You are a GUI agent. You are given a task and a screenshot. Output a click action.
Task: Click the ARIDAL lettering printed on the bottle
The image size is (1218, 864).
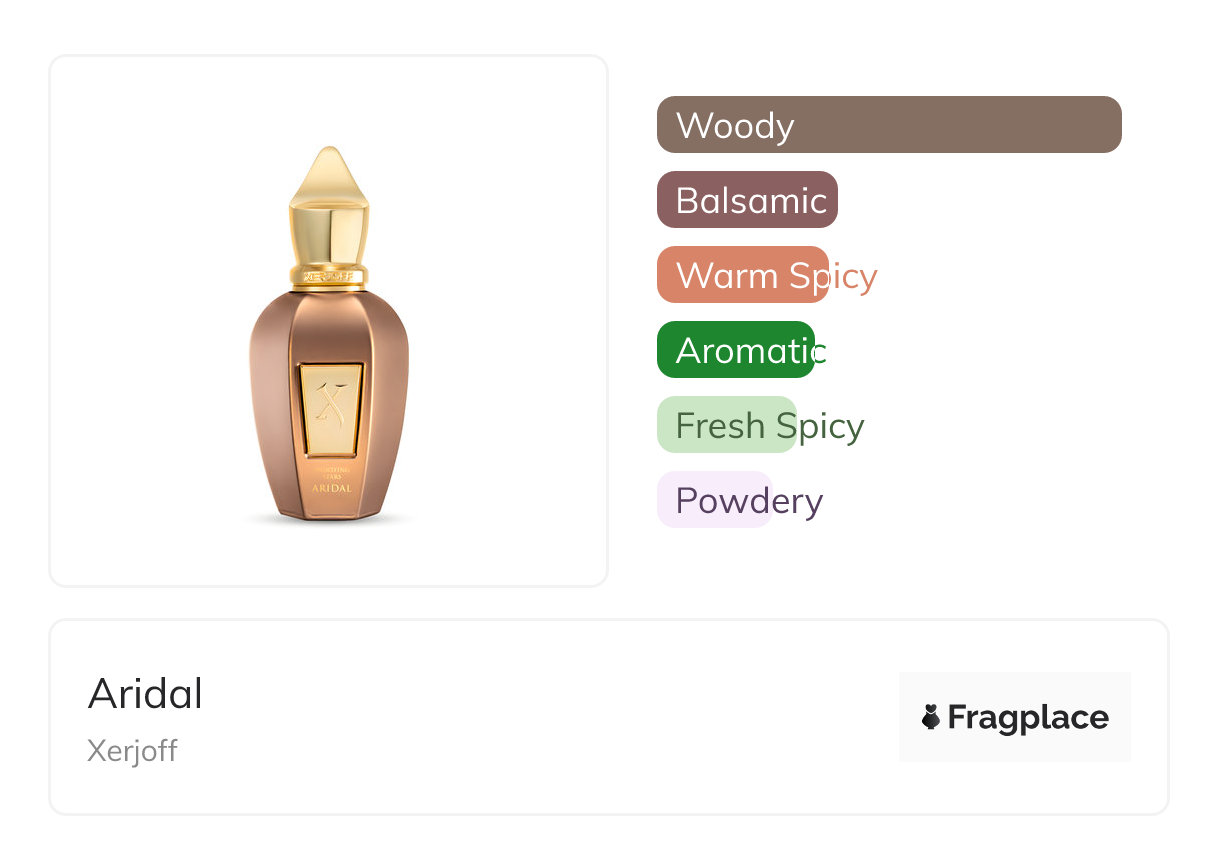(329, 488)
